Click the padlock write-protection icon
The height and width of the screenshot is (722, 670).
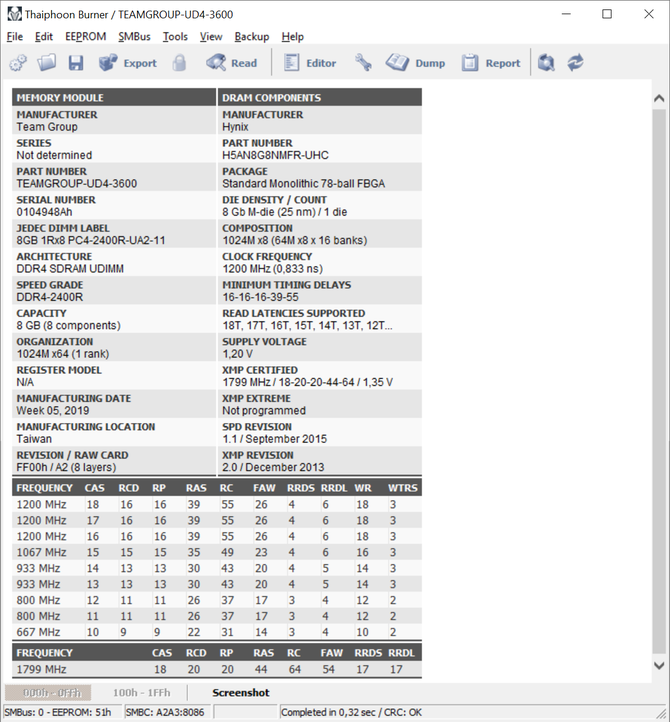tap(179, 63)
